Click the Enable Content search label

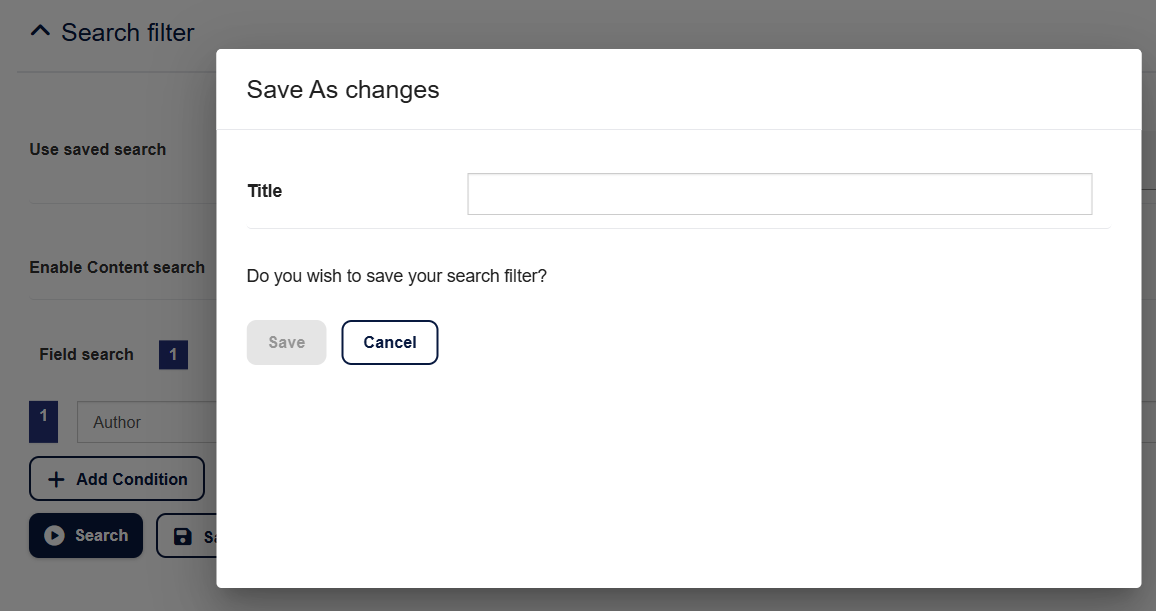click(x=117, y=267)
